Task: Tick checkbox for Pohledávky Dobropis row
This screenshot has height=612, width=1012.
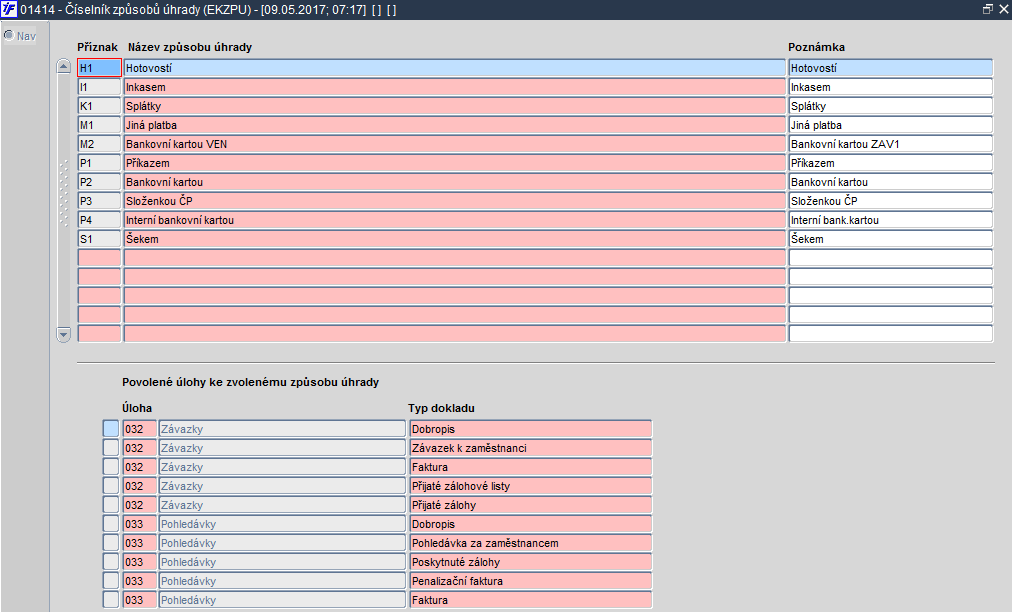Action: pyautogui.click(x=111, y=524)
